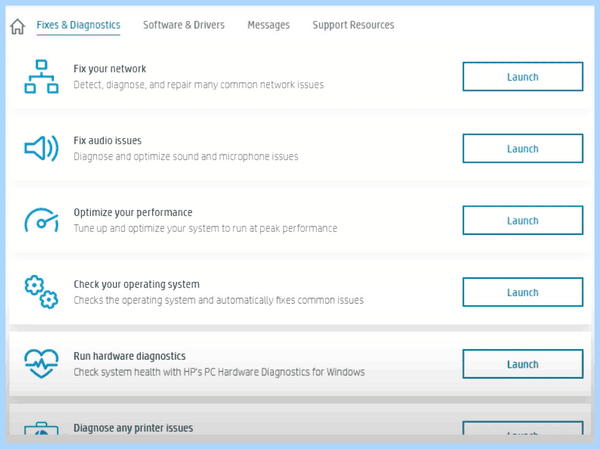Click 'Checks the operating system' description
This screenshot has width=600, height=449.
218,300
